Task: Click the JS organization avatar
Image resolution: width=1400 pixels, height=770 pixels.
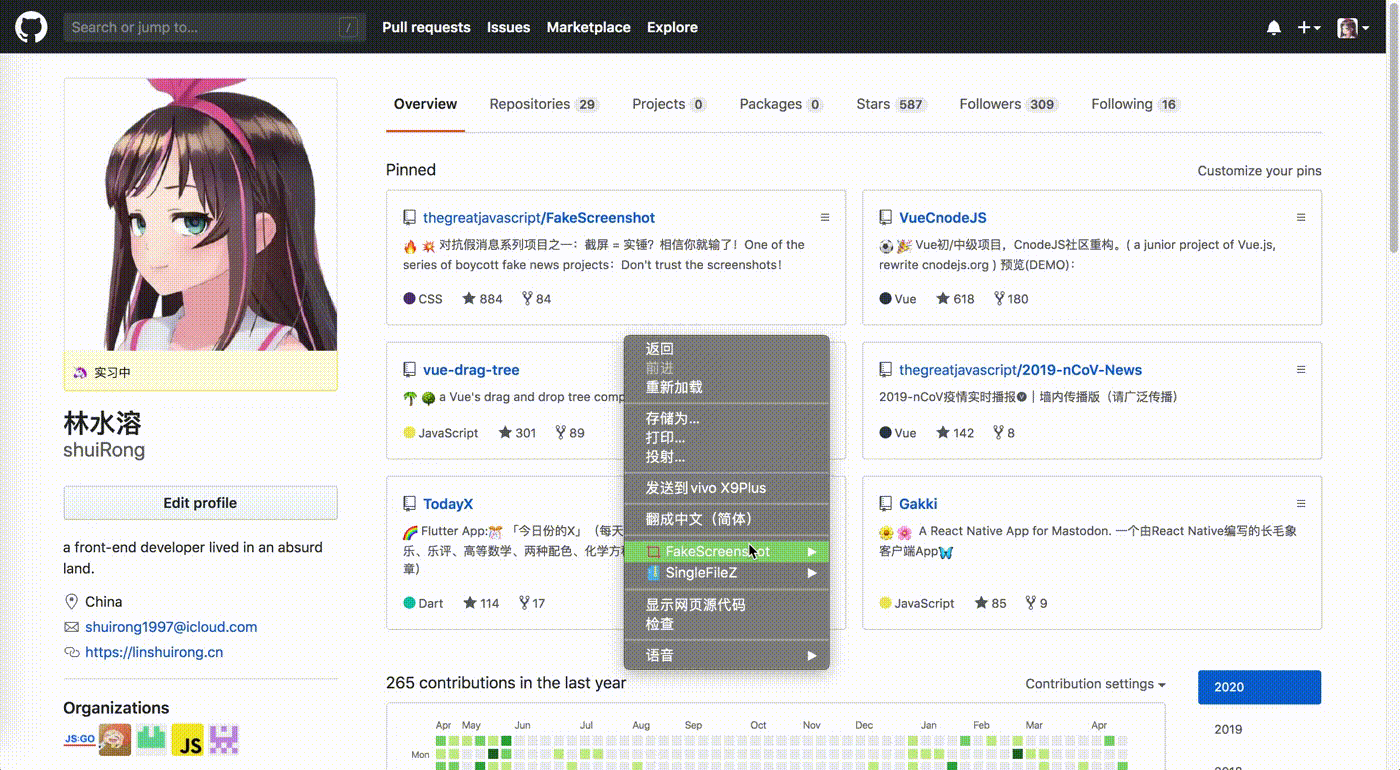Action: pyautogui.click(x=187, y=740)
